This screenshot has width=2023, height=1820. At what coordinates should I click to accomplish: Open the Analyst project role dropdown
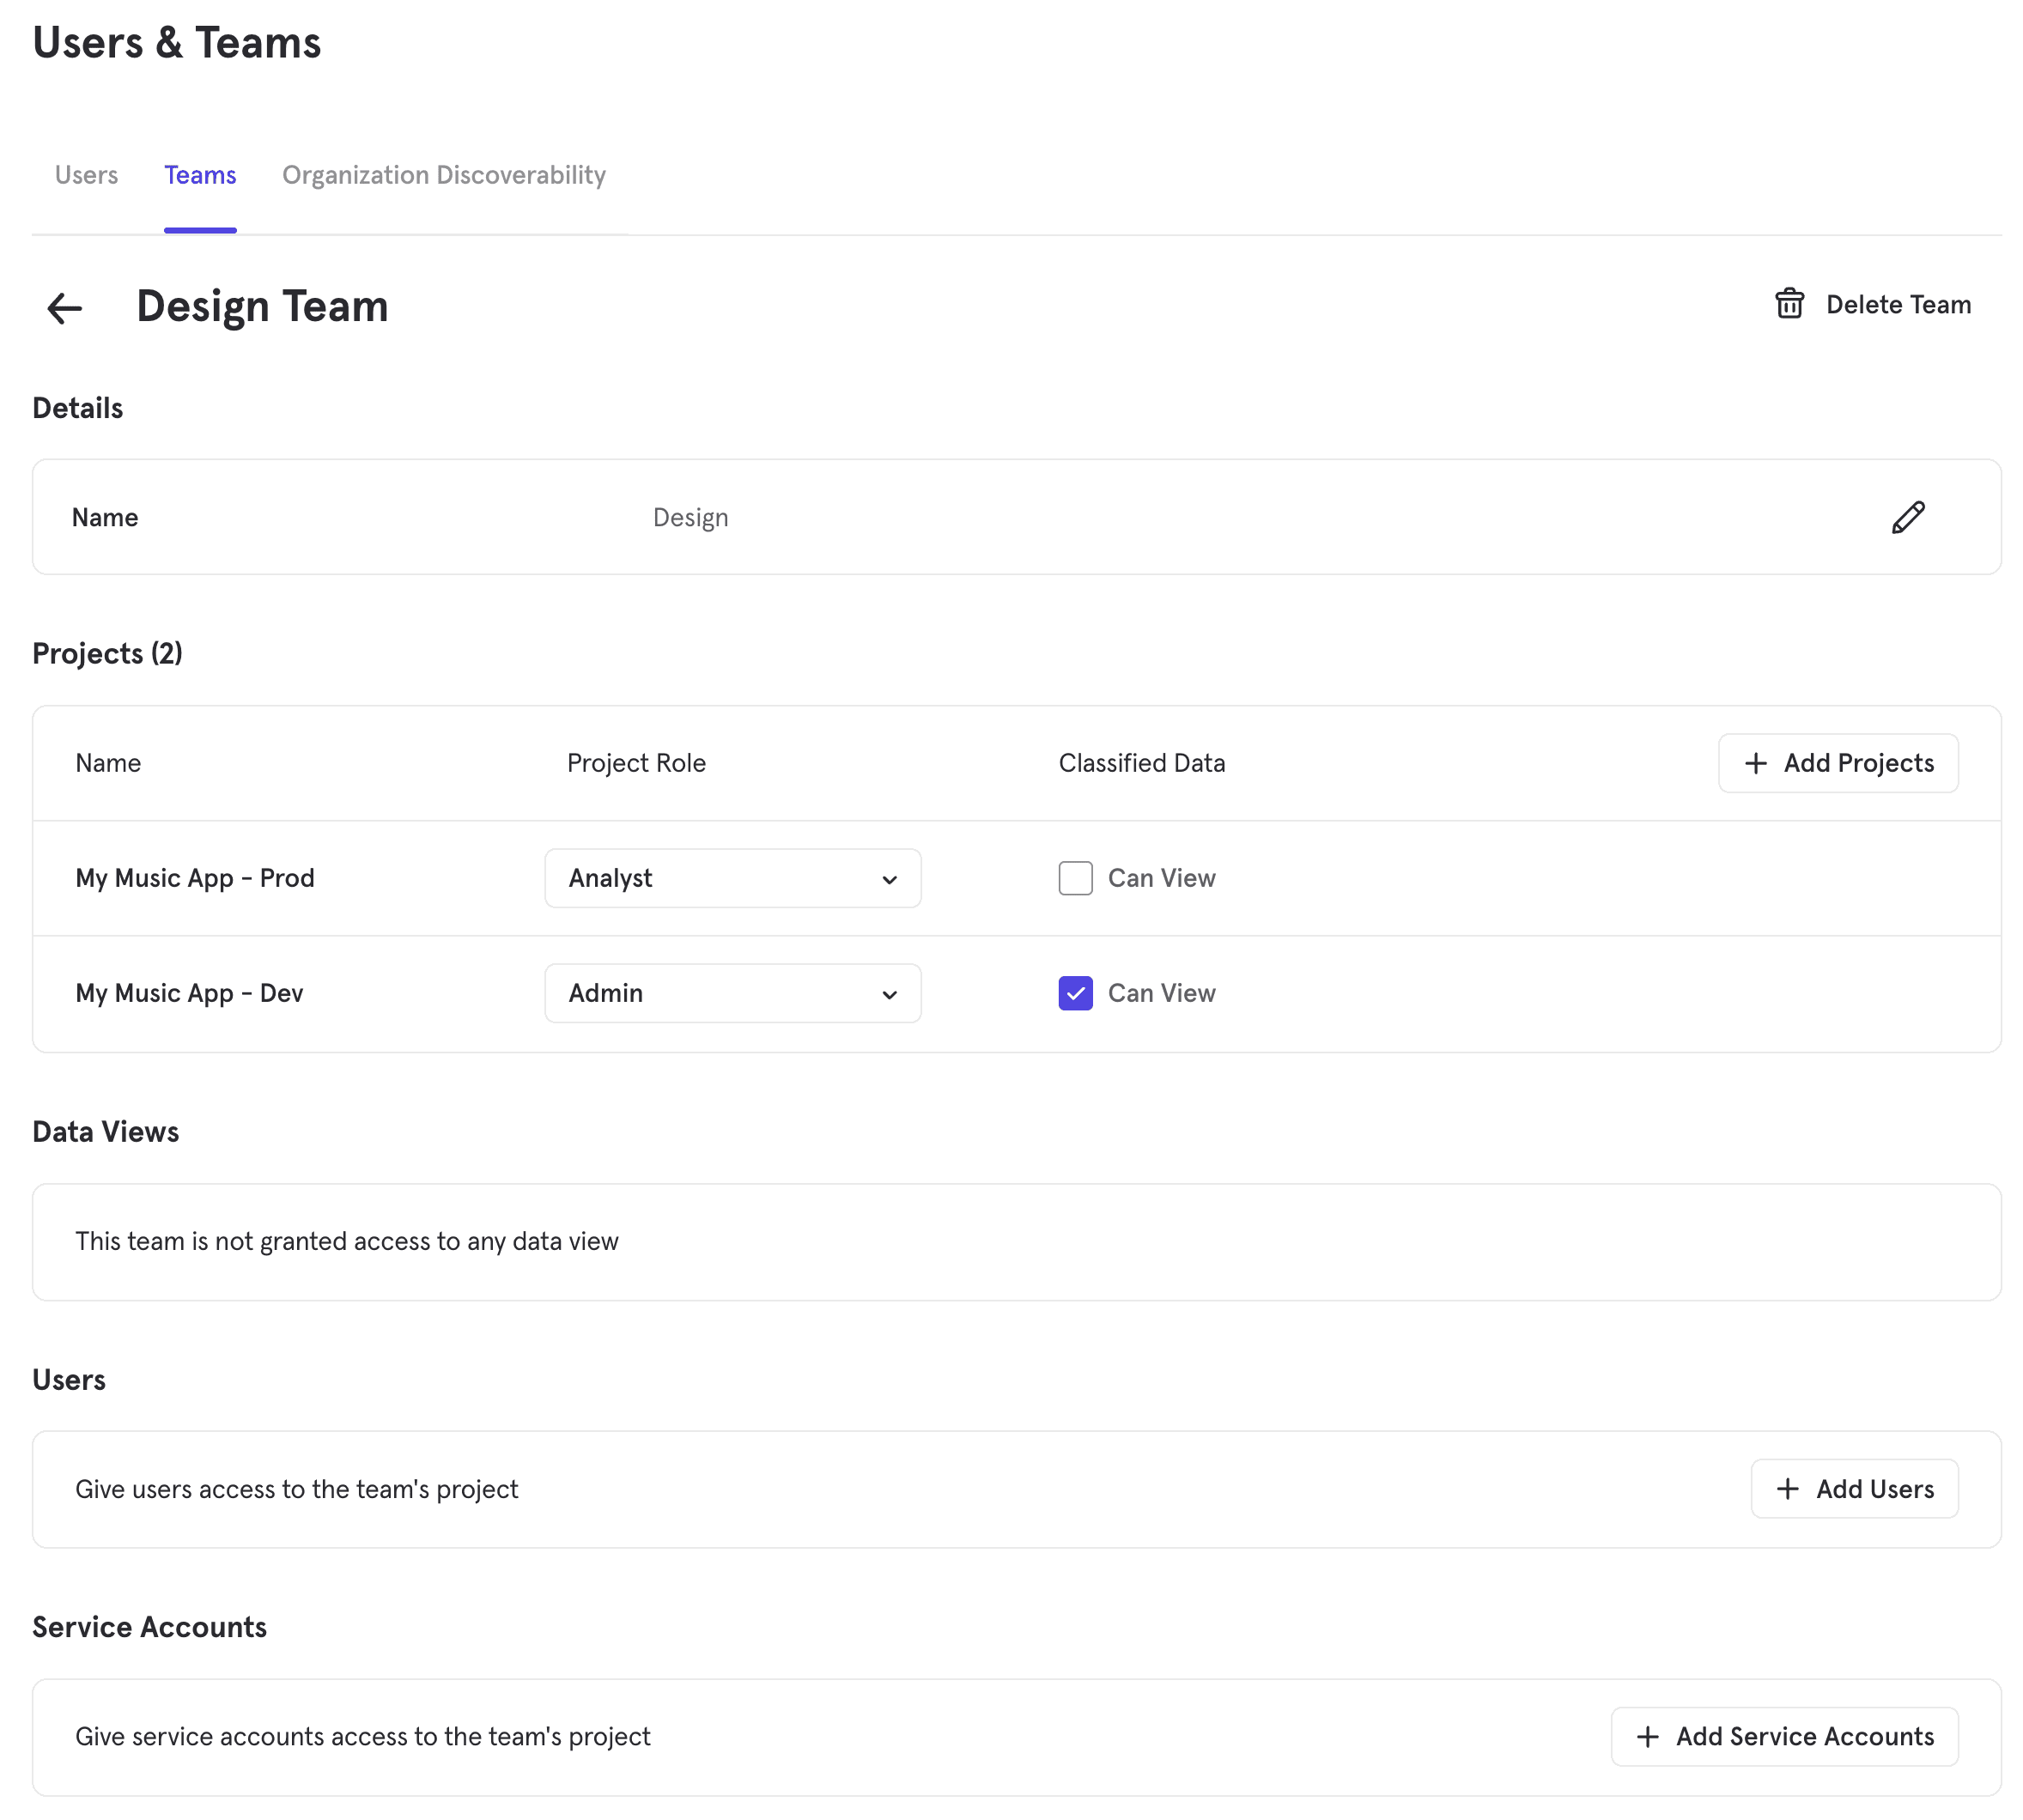[x=731, y=878]
